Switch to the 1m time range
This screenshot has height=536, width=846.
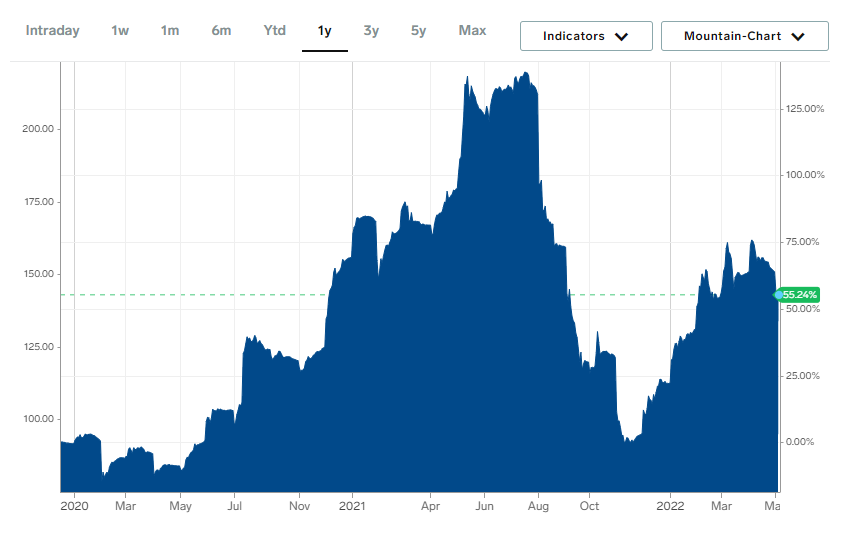pyautogui.click(x=170, y=31)
